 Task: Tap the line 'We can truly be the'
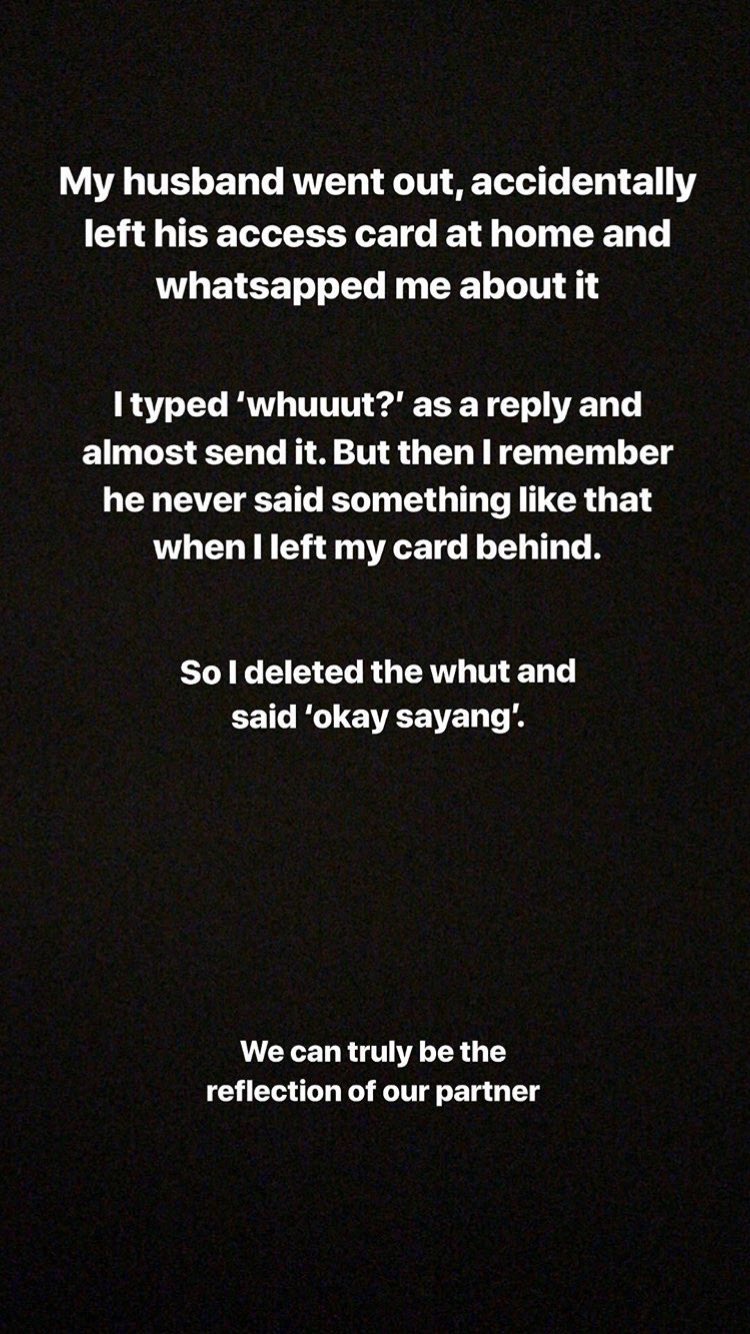(373, 1053)
